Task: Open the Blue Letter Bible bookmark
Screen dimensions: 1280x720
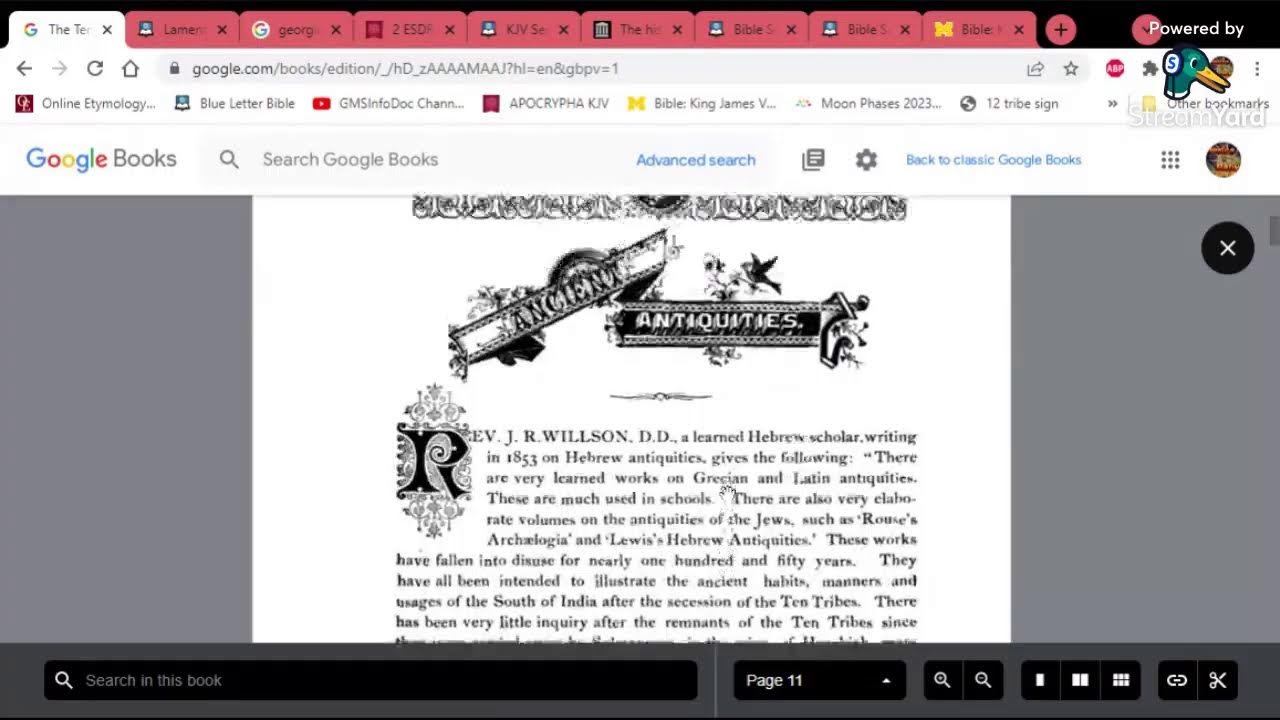Action: pos(235,103)
